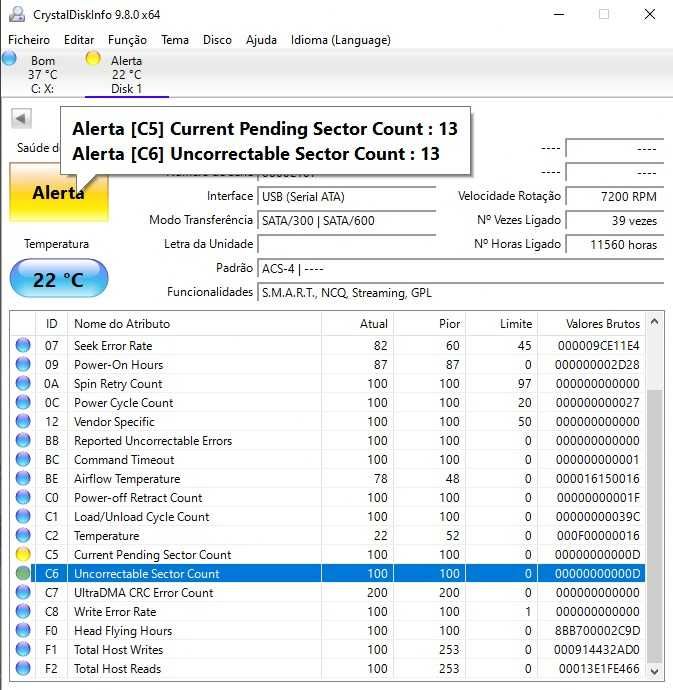Click scrollbar down arrow in attribute list
Image resolution: width=673 pixels, height=690 pixels.
coord(655,671)
